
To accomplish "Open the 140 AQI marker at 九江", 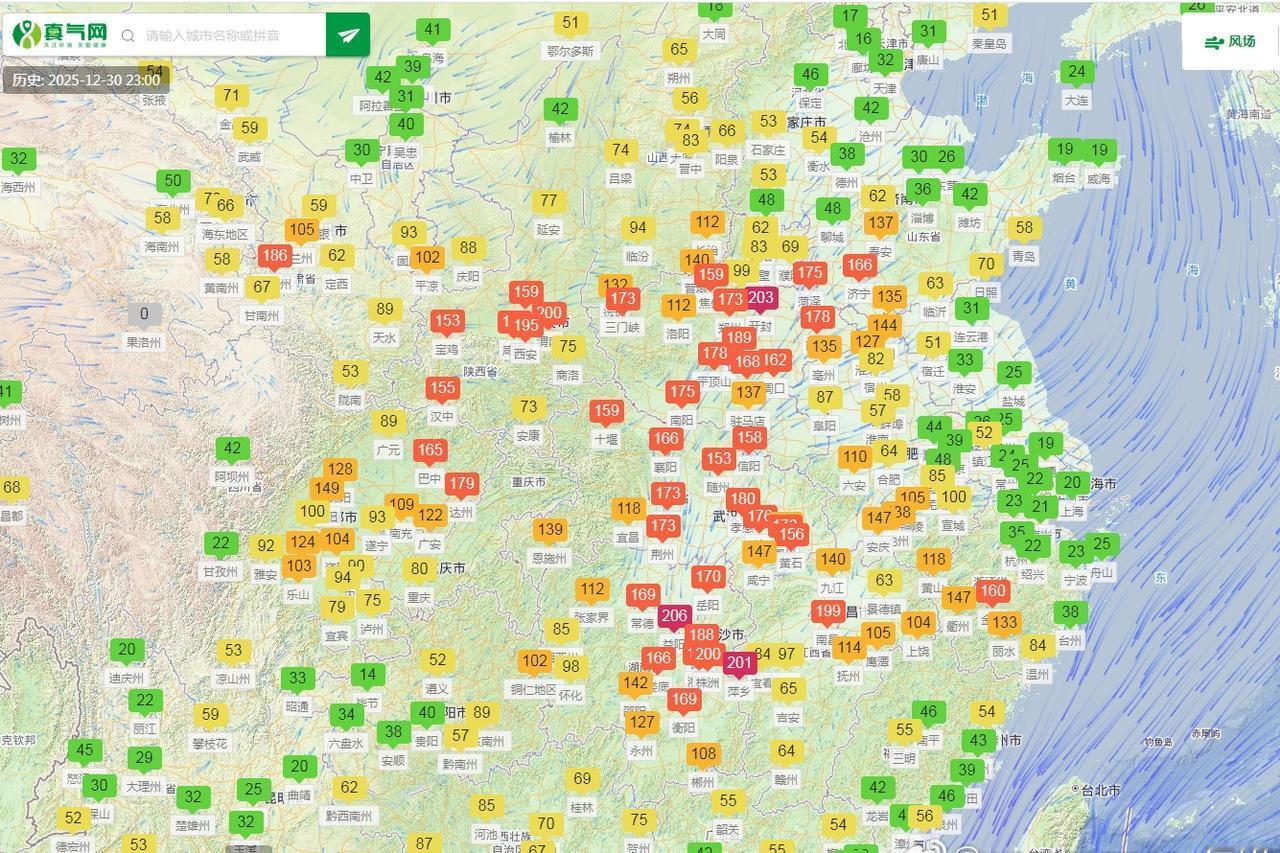I will point(832,560).
